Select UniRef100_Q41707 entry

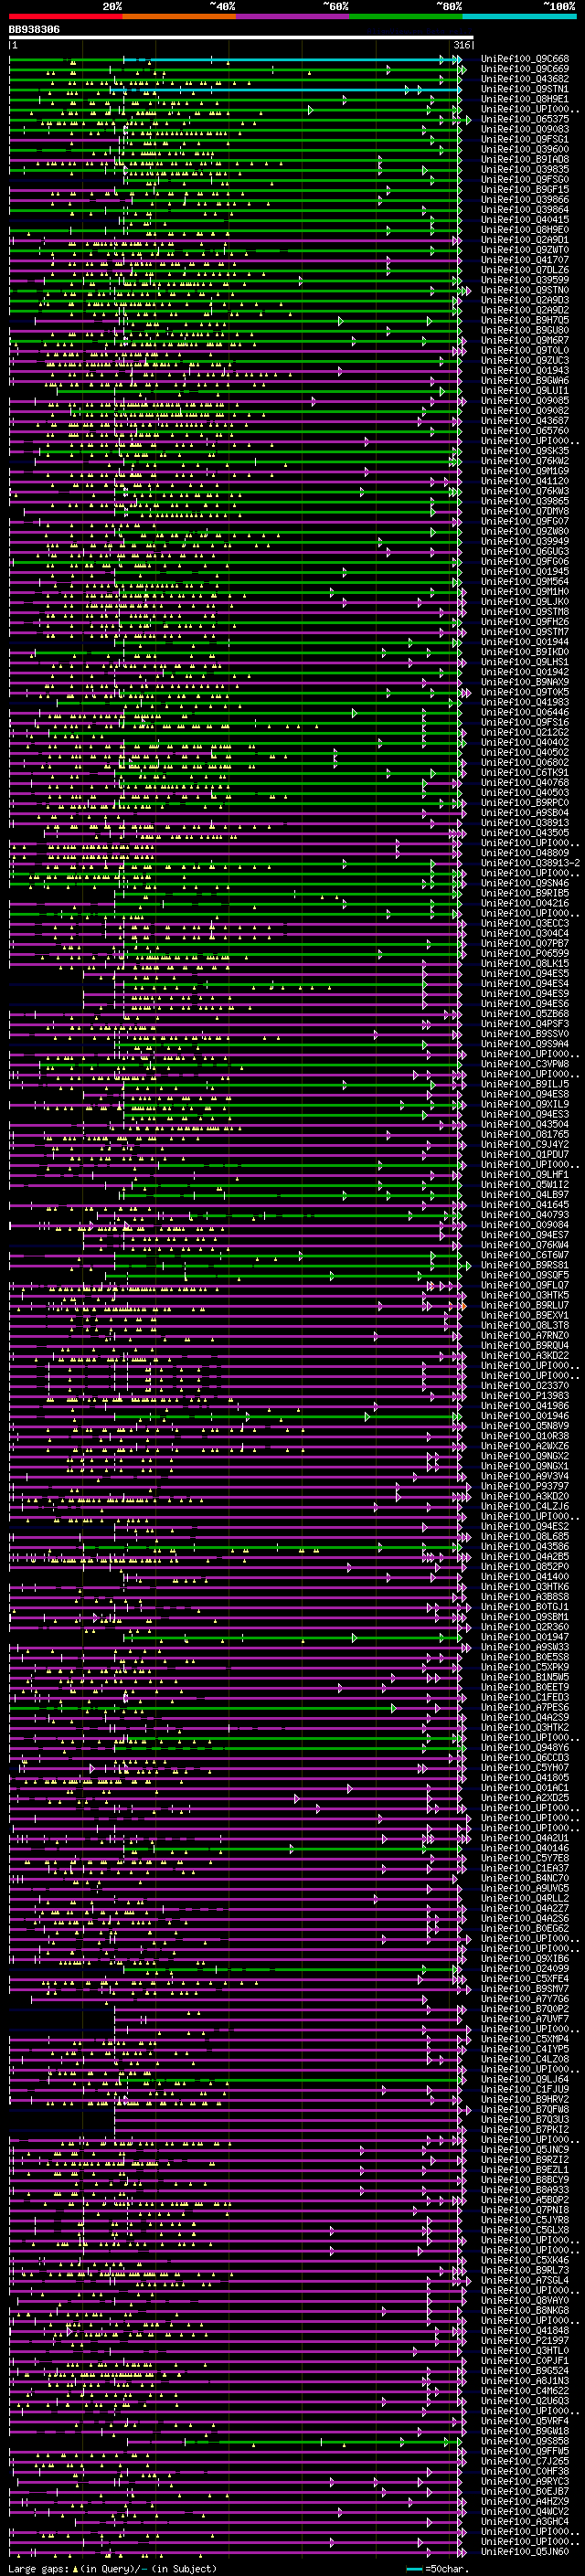click(525, 260)
